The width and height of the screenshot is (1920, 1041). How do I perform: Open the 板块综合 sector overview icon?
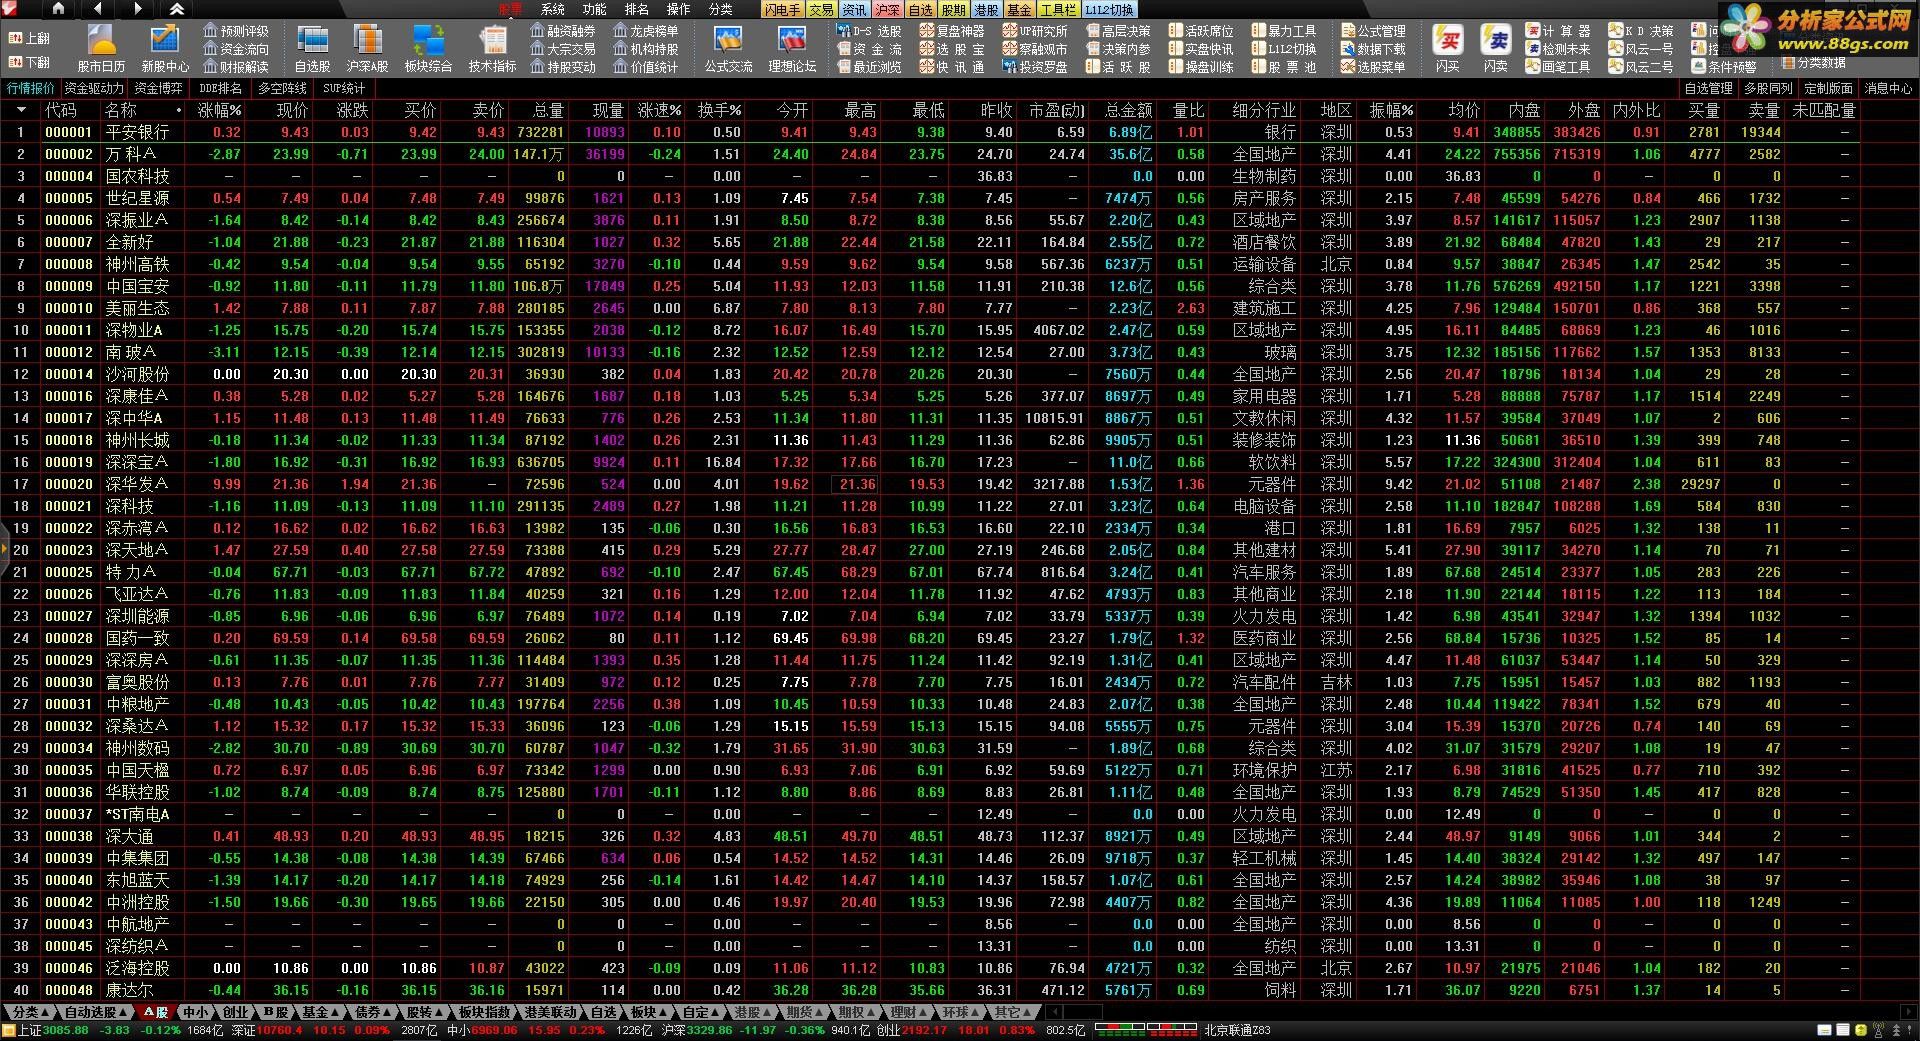pos(428,49)
